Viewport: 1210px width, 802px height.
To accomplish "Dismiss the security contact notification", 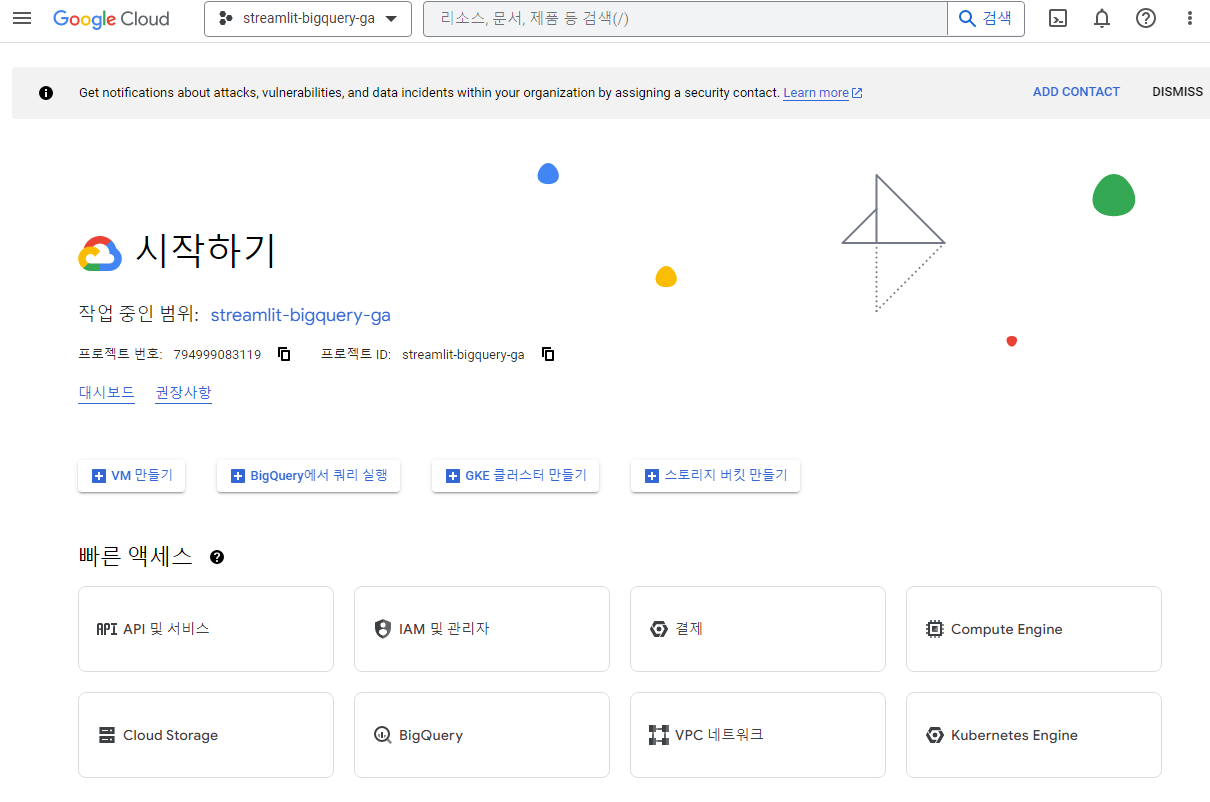I will click(1178, 92).
